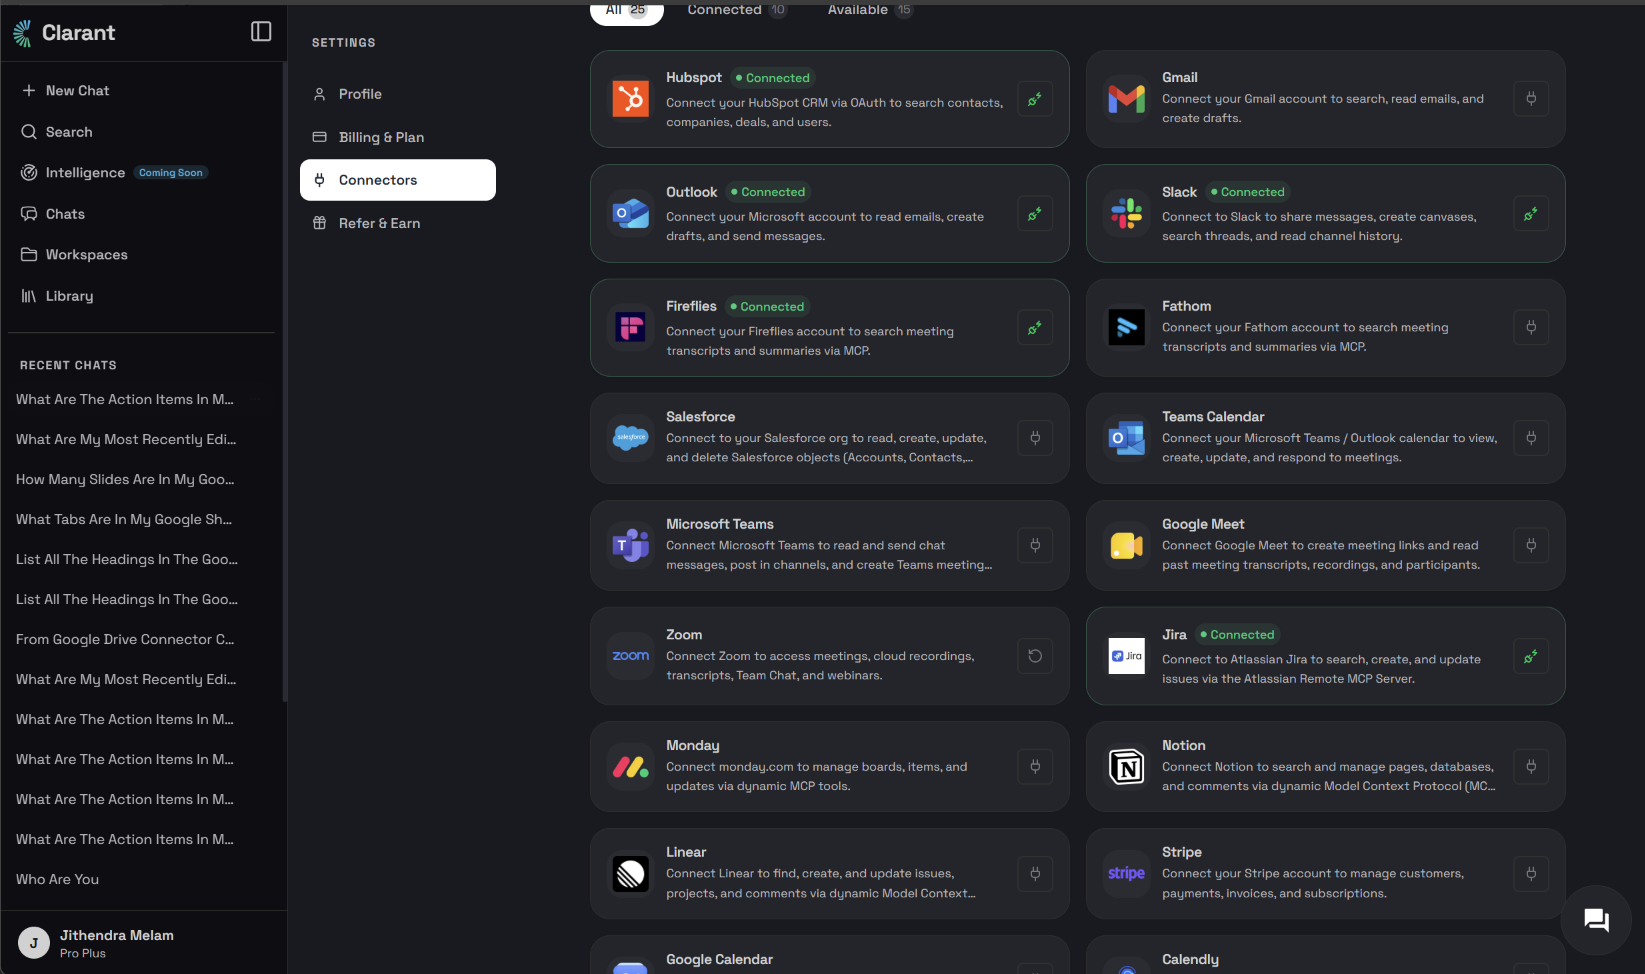This screenshot has height=974, width=1645.
Task: Click the Jira connector logo
Action: 1127,656
